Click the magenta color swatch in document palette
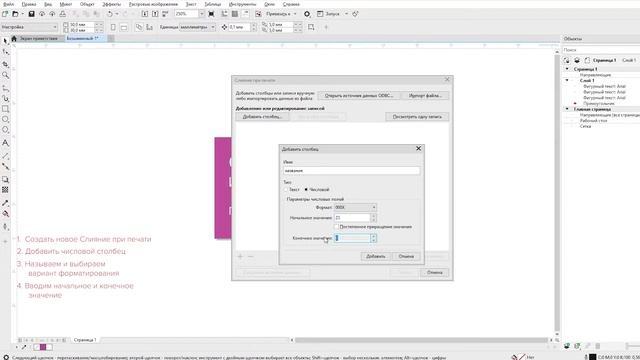Viewport: 640px width, 360px height. (43, 347)
